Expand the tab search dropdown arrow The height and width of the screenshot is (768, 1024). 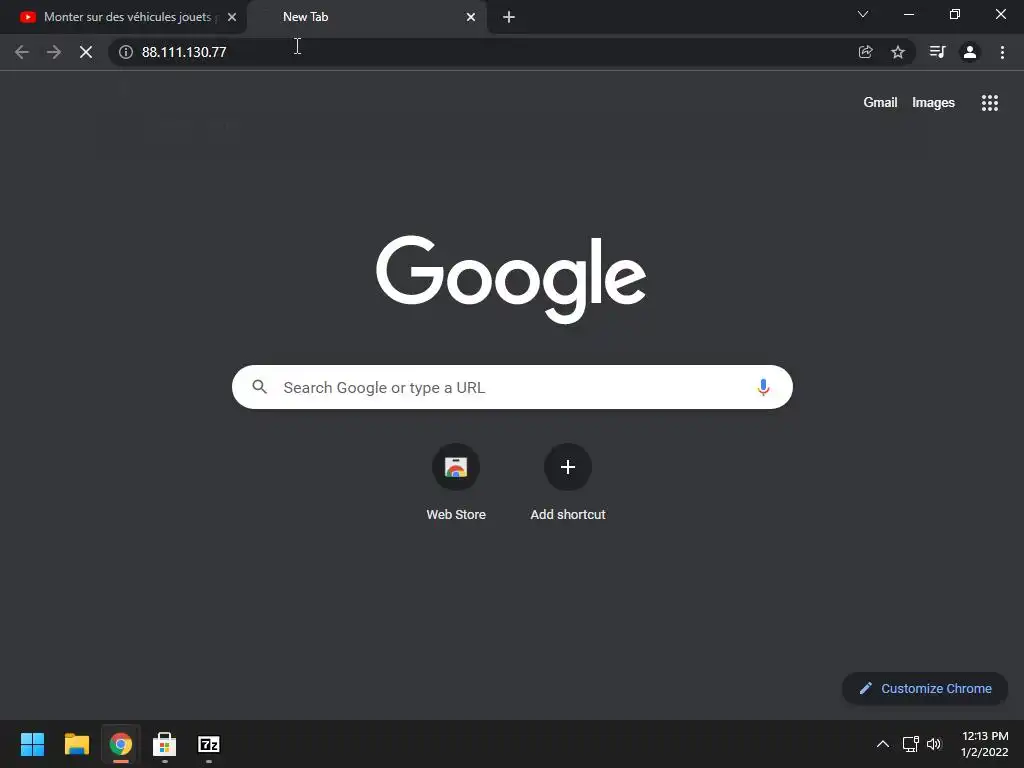click(863, 14)
